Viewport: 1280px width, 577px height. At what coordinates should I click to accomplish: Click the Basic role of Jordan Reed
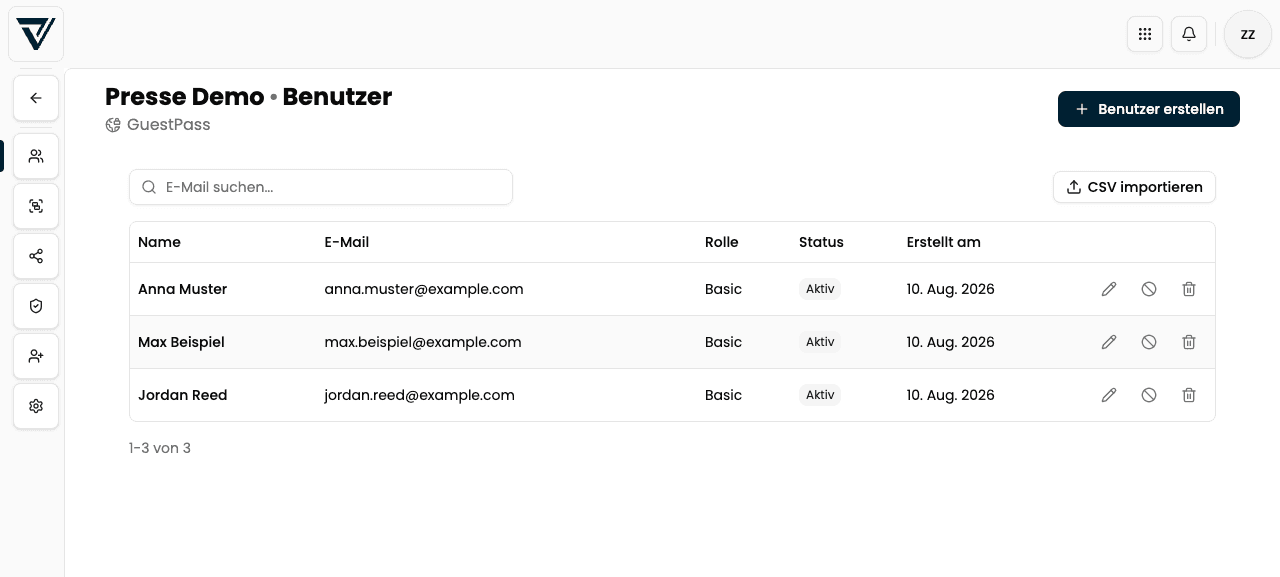click(x=724, y=395)
